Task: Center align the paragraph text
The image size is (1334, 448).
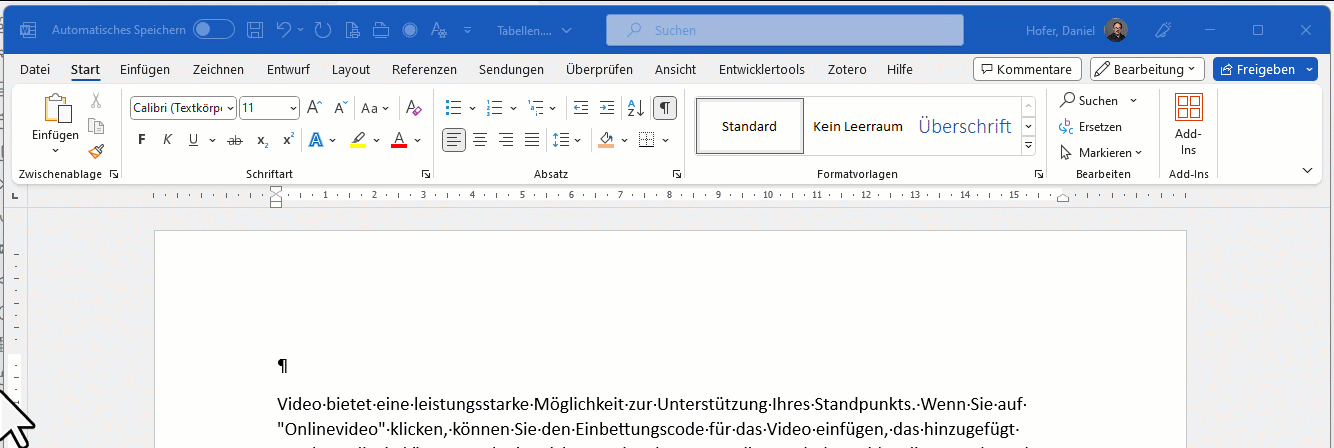Action: tap(480, 140)
